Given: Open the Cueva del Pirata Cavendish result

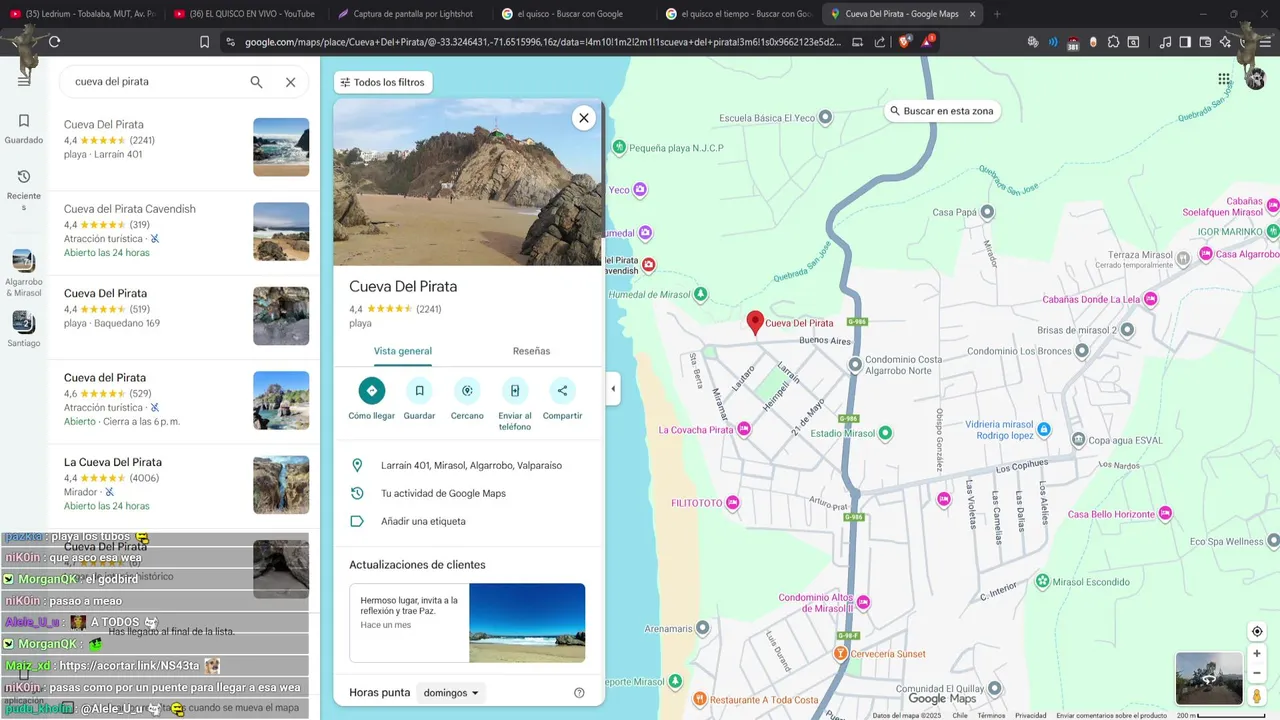Looking at the screenshot, I should (186, 232).
